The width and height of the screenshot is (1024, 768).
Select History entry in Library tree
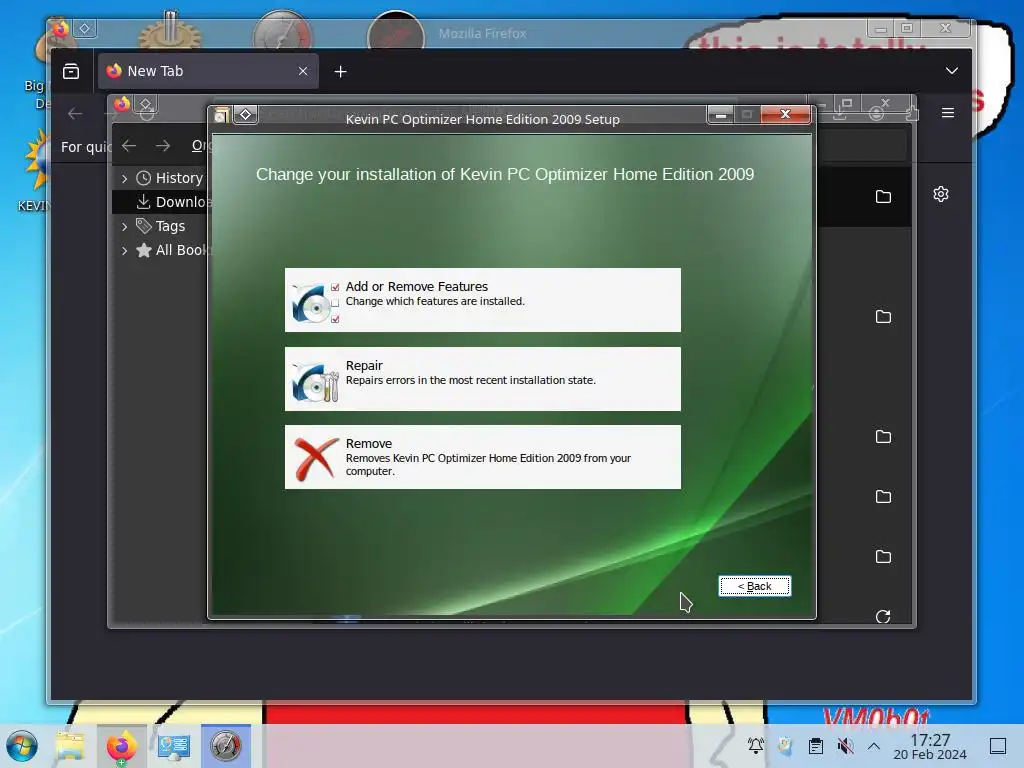pos(170,178)
